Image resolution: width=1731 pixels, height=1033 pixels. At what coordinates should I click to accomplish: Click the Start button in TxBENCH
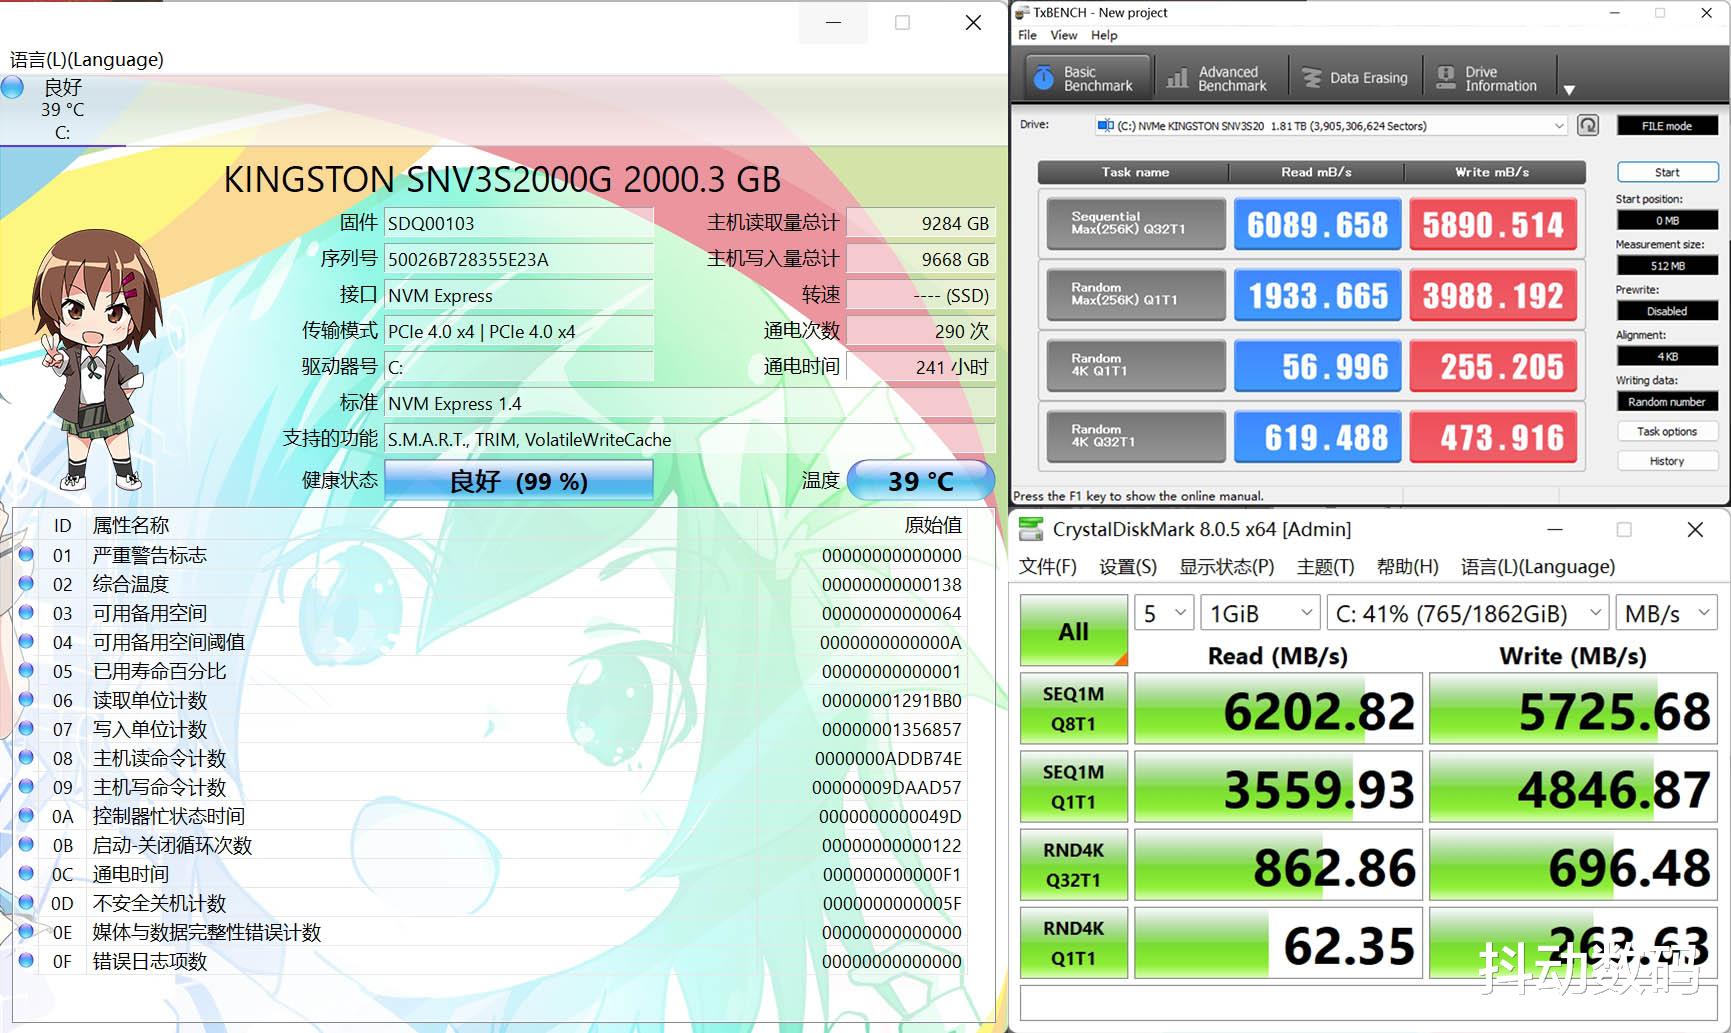(x=1667, y=172)
